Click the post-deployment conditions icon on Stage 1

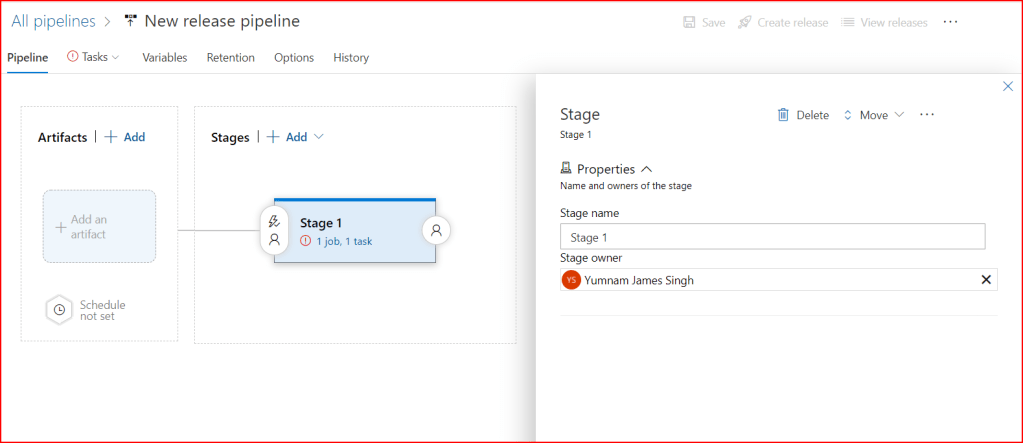click(x=436, y=230)
